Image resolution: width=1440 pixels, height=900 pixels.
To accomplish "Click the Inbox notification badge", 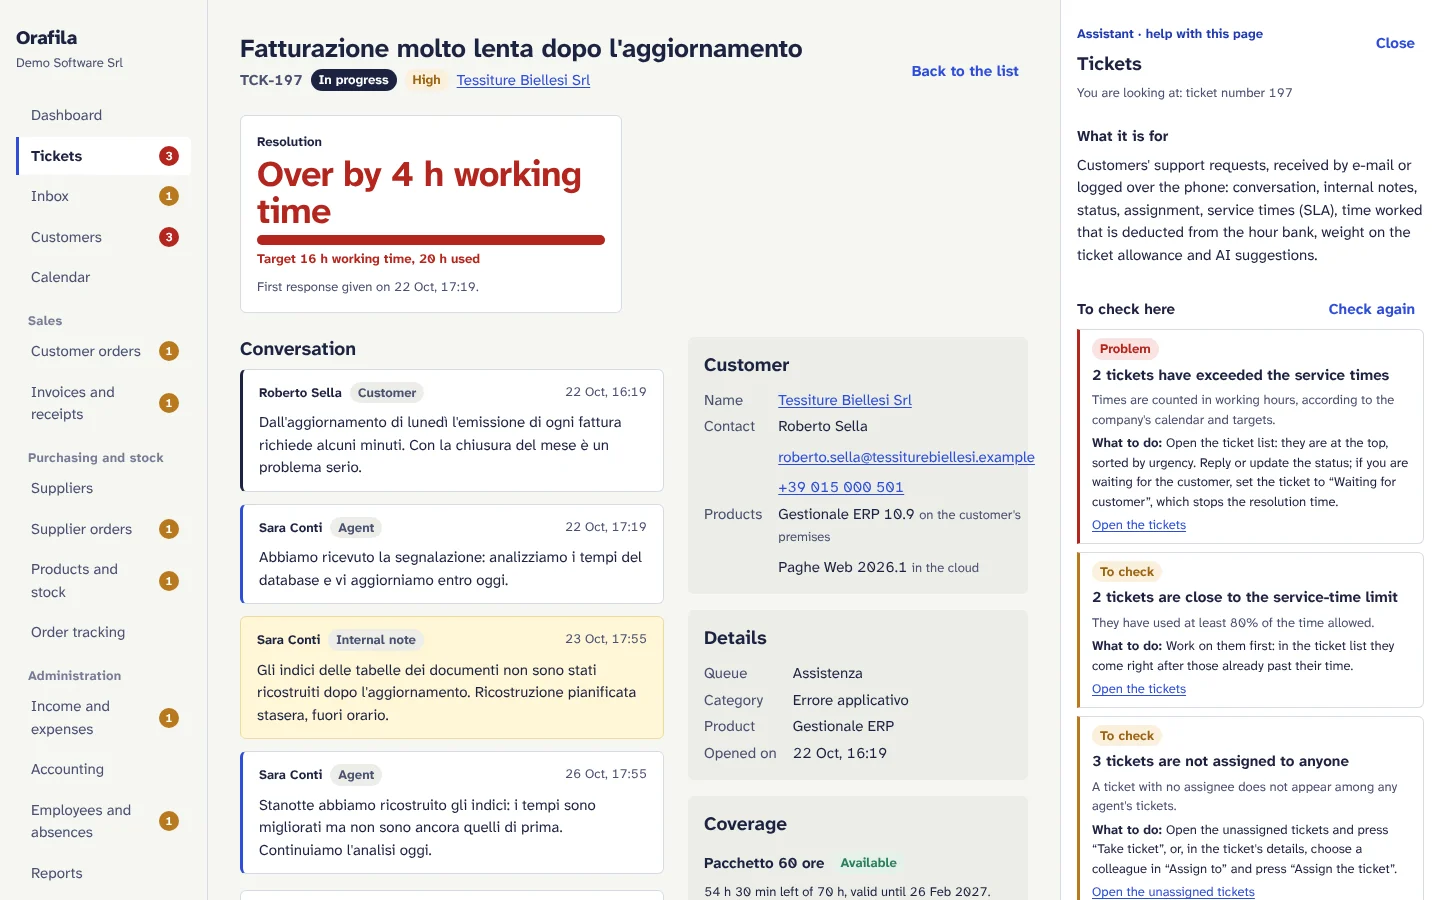I will pyautogui.click(x=169, y=196).
